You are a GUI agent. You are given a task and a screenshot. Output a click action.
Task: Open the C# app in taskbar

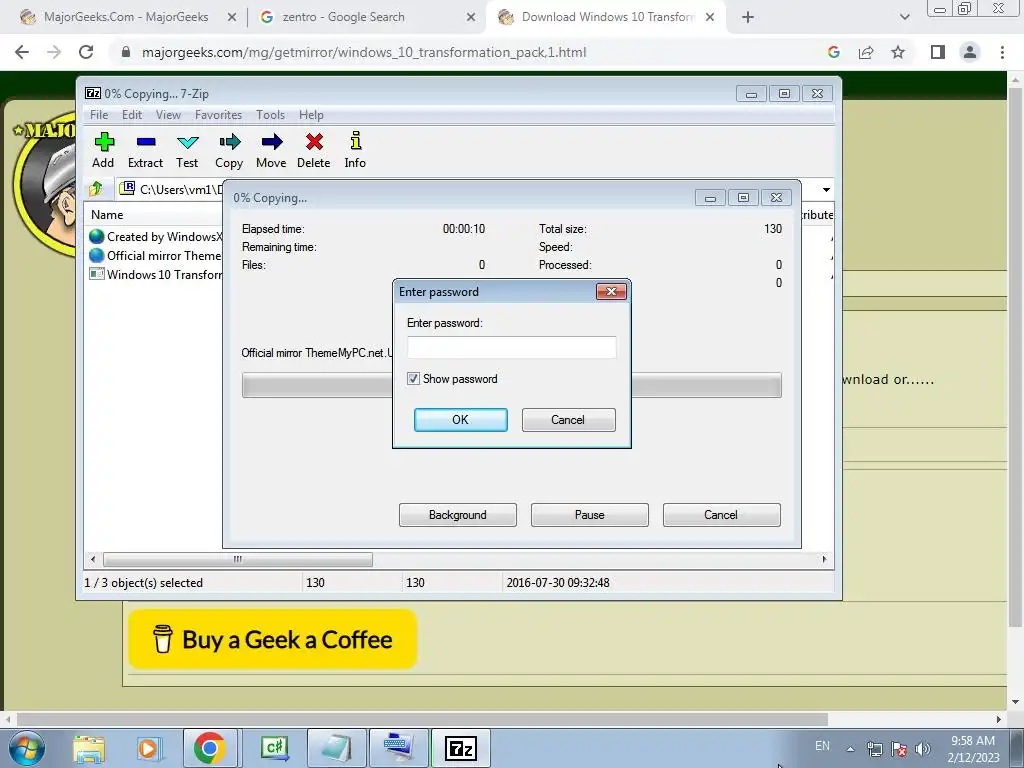[274, 748]
